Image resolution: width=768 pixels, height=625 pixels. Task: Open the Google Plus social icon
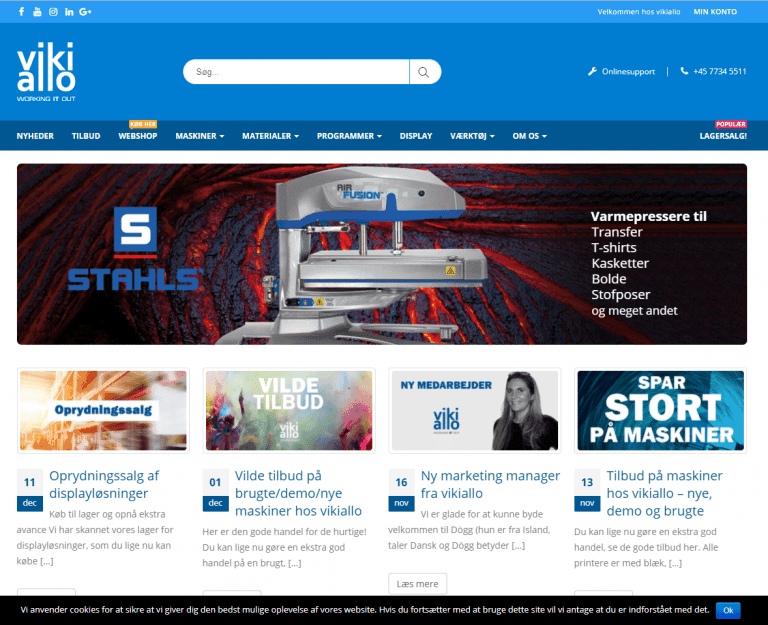[85, 12]
